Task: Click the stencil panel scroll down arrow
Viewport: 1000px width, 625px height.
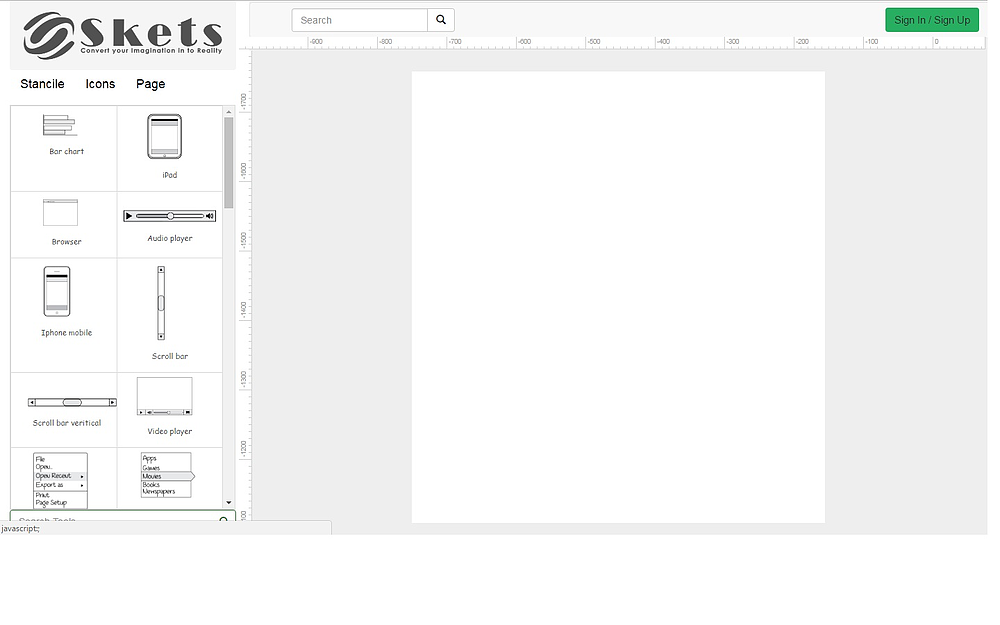Action: (x=229, y=503)
